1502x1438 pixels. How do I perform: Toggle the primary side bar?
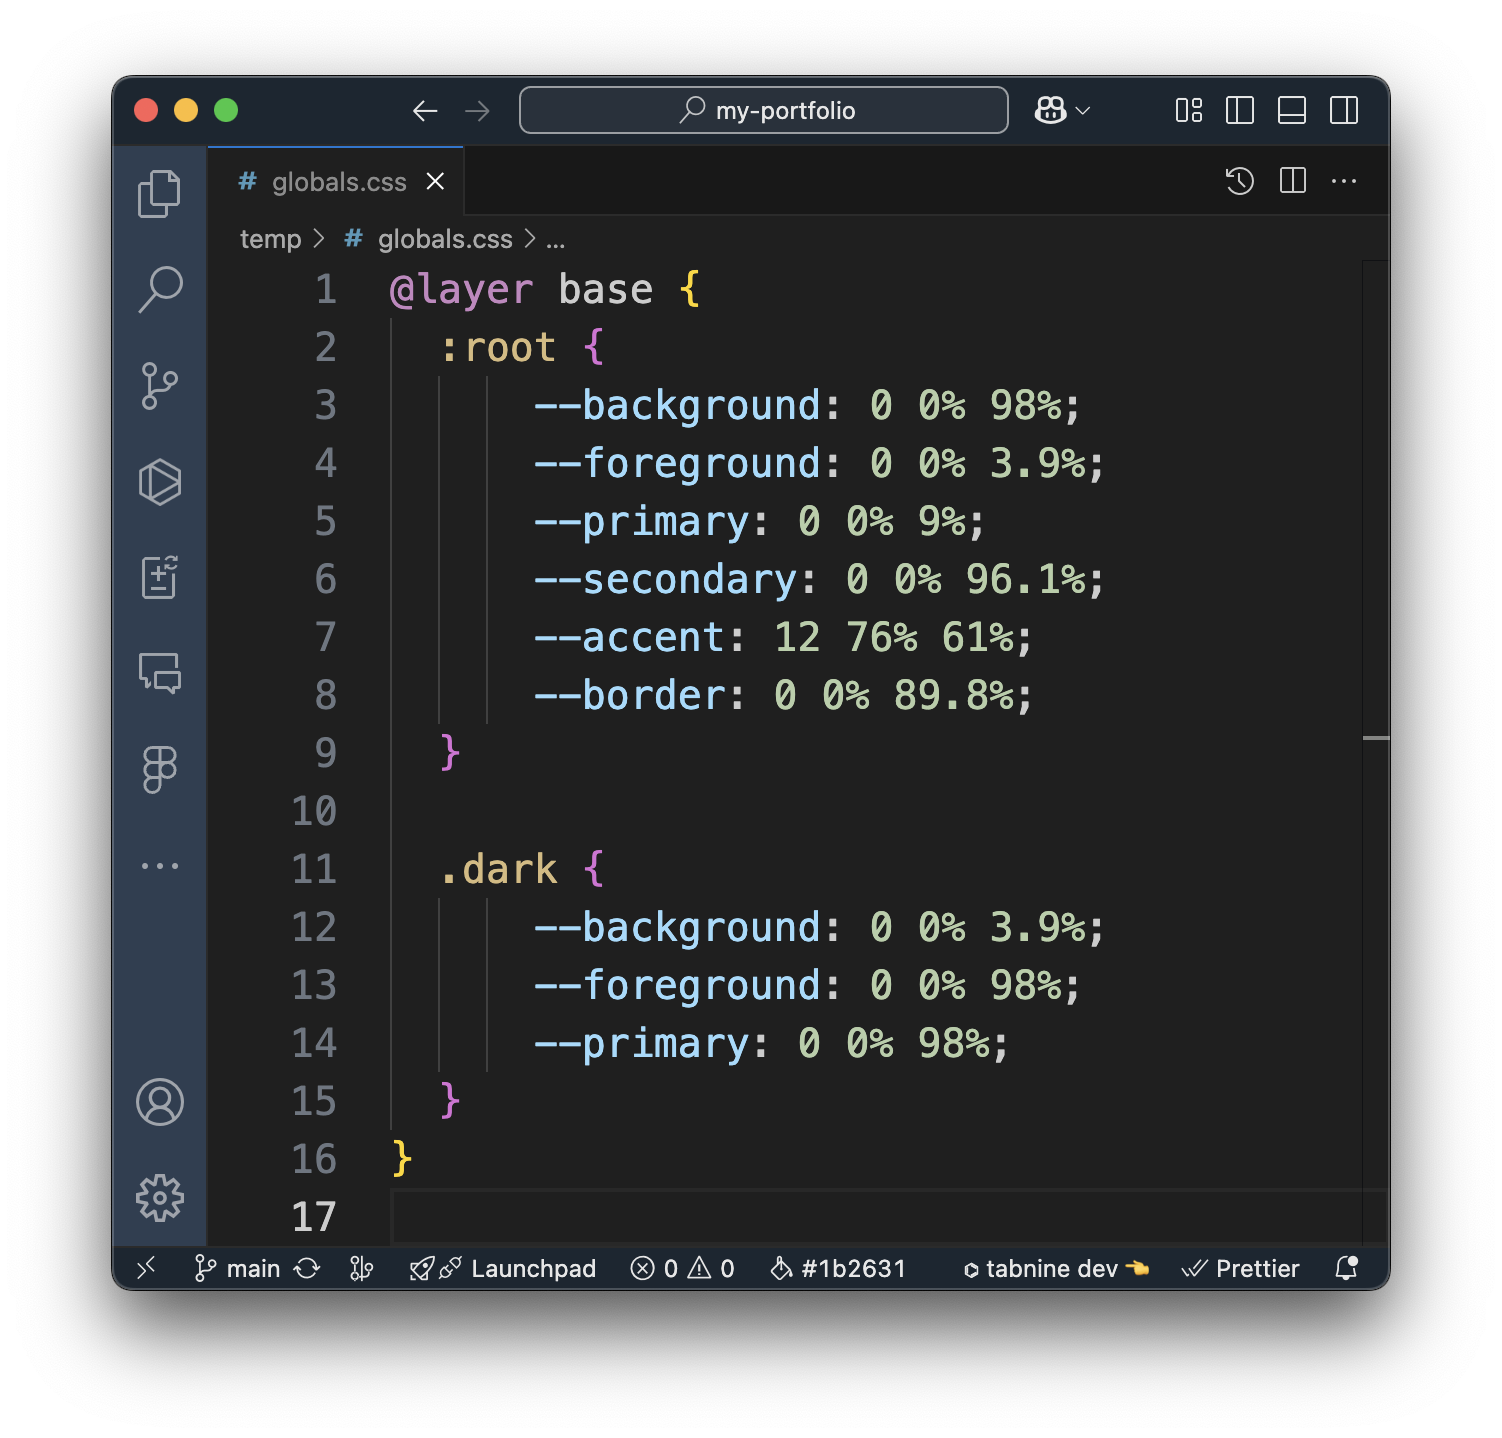(x=1240, y=110)
